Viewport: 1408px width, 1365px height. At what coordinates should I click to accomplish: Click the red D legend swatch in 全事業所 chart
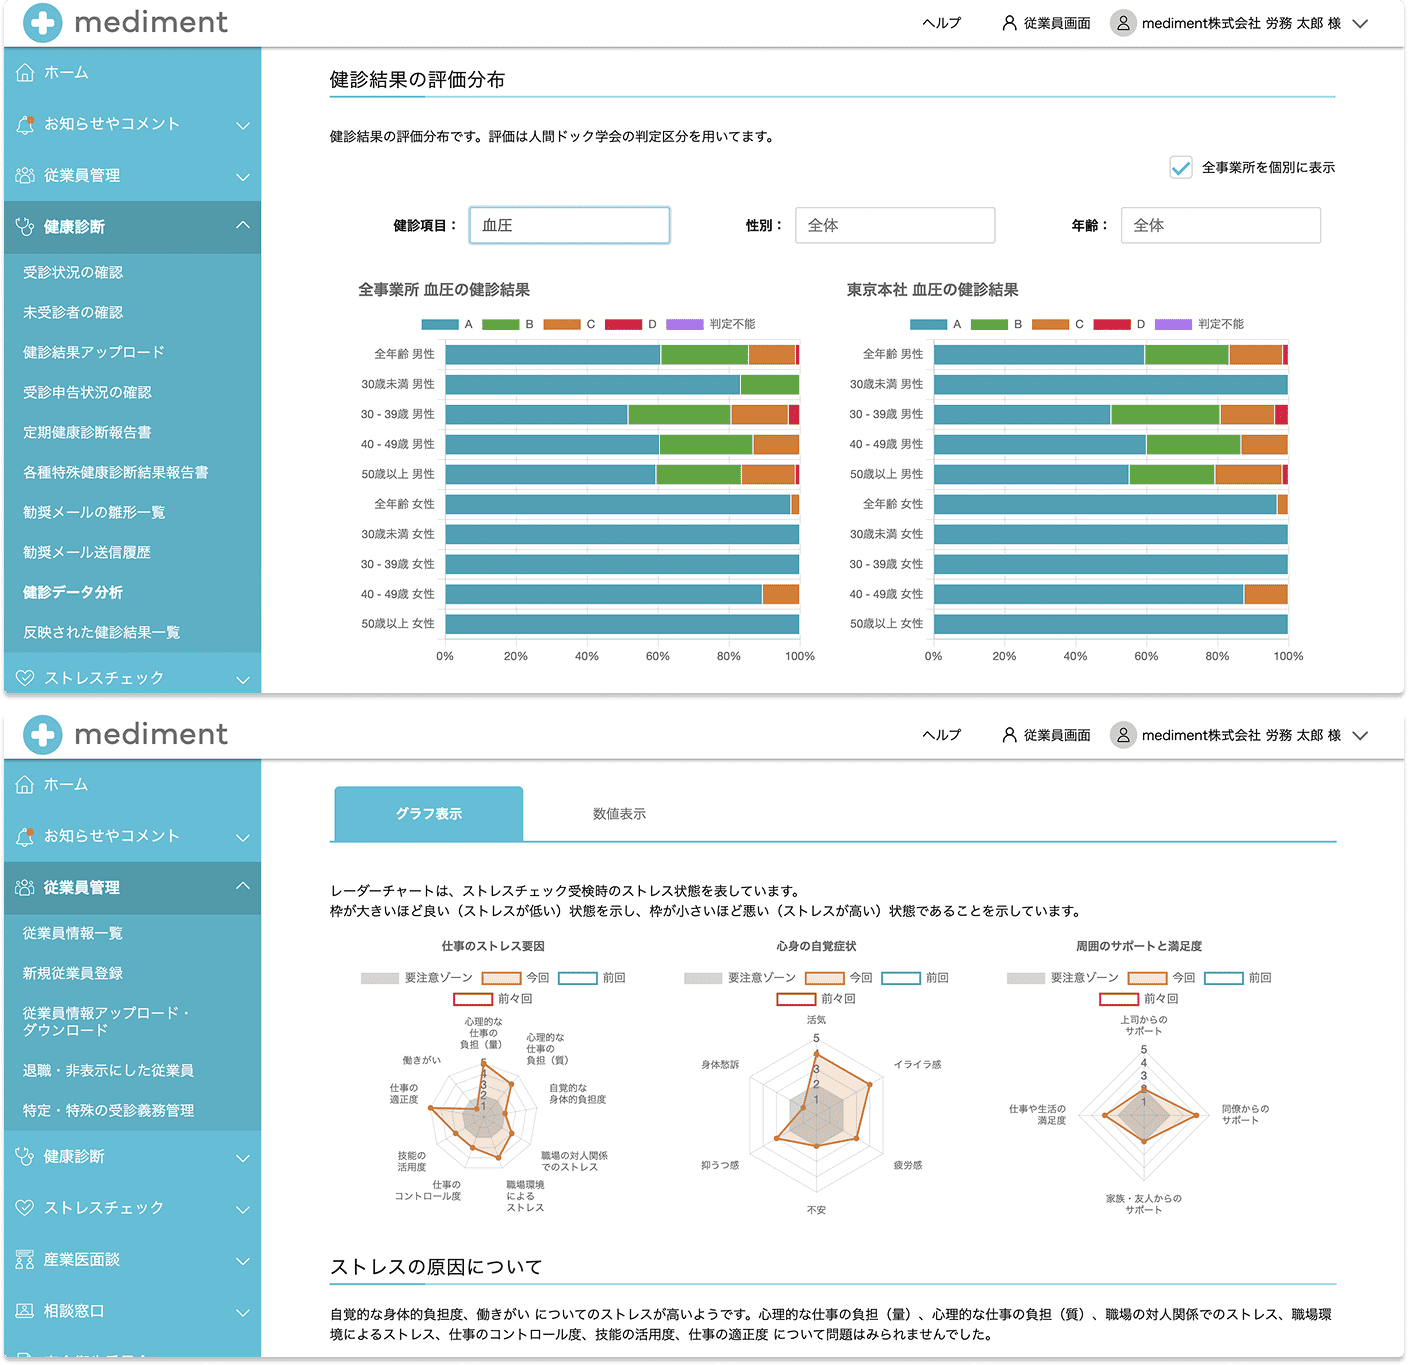click(x=623, y=324)
